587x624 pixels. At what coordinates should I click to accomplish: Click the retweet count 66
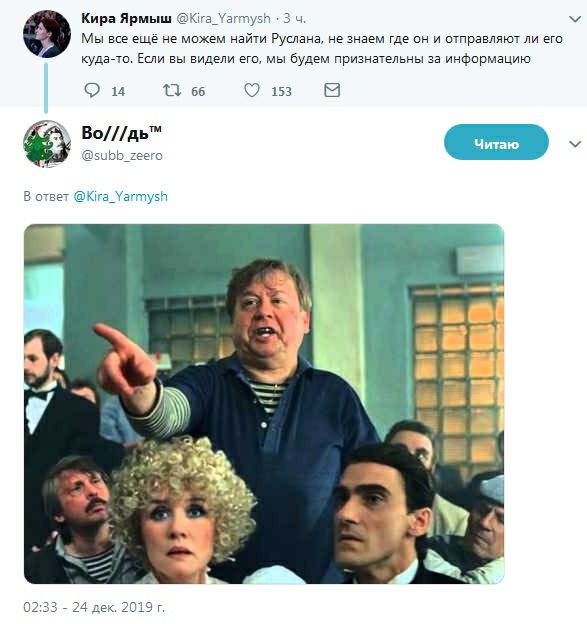coord(198,92)
